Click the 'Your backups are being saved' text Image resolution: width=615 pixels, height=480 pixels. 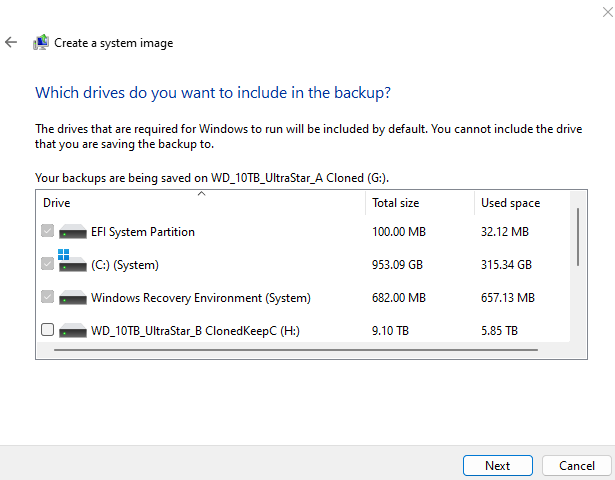click(x=212, y=178)
